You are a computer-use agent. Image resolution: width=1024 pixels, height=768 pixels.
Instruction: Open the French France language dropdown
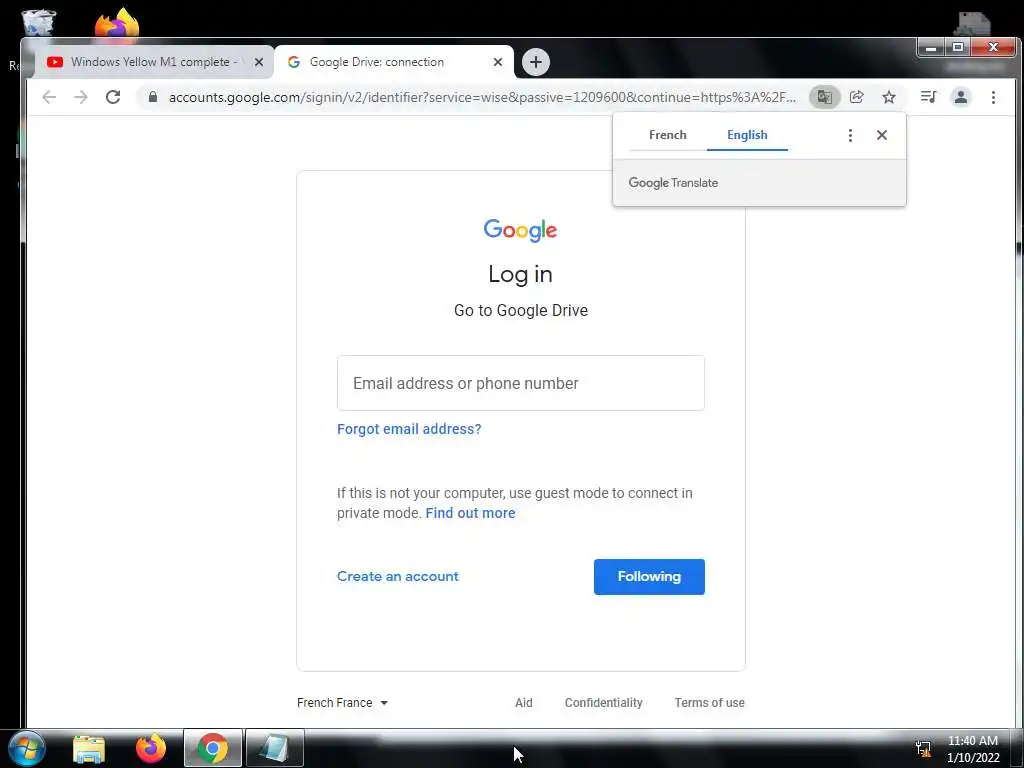[x=342, y=703]
